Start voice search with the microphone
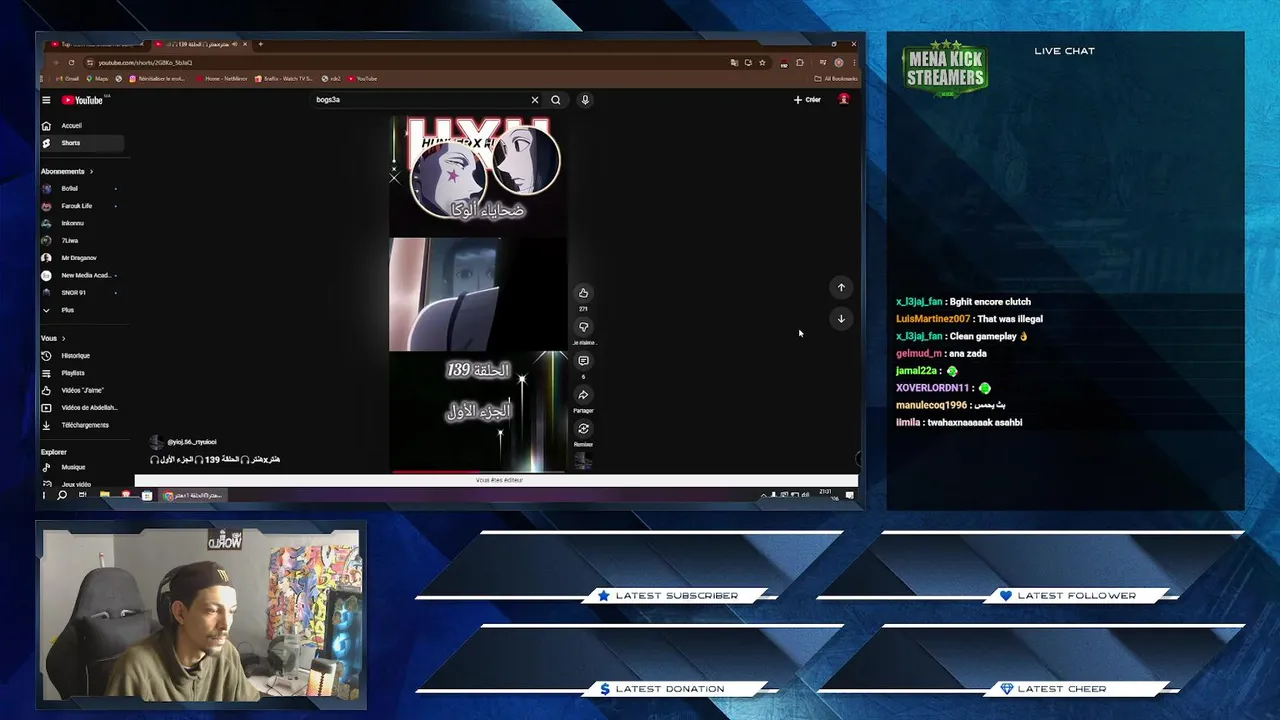Viewport: 1280px width, 720px height. [x=585, y=100]
